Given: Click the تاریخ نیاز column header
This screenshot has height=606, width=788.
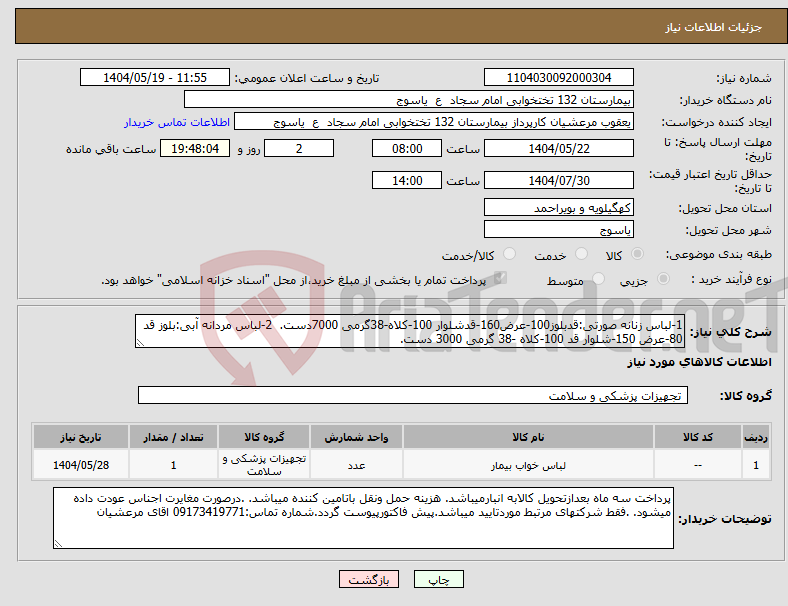Looking at the screenshot, I should [81, 437].
